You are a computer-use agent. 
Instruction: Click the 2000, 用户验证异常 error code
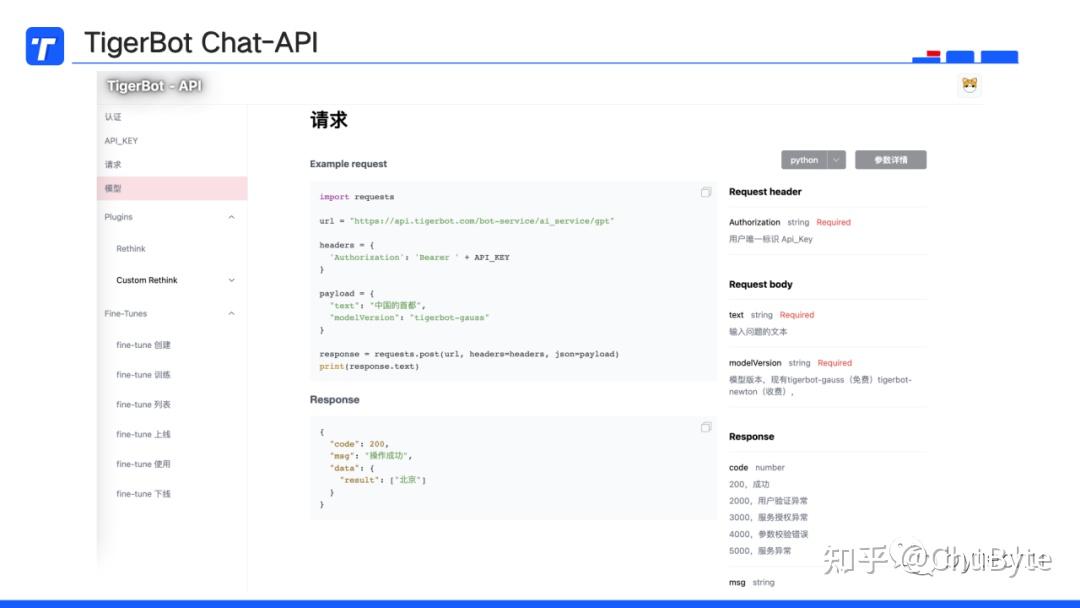click(x=768, y=501)
